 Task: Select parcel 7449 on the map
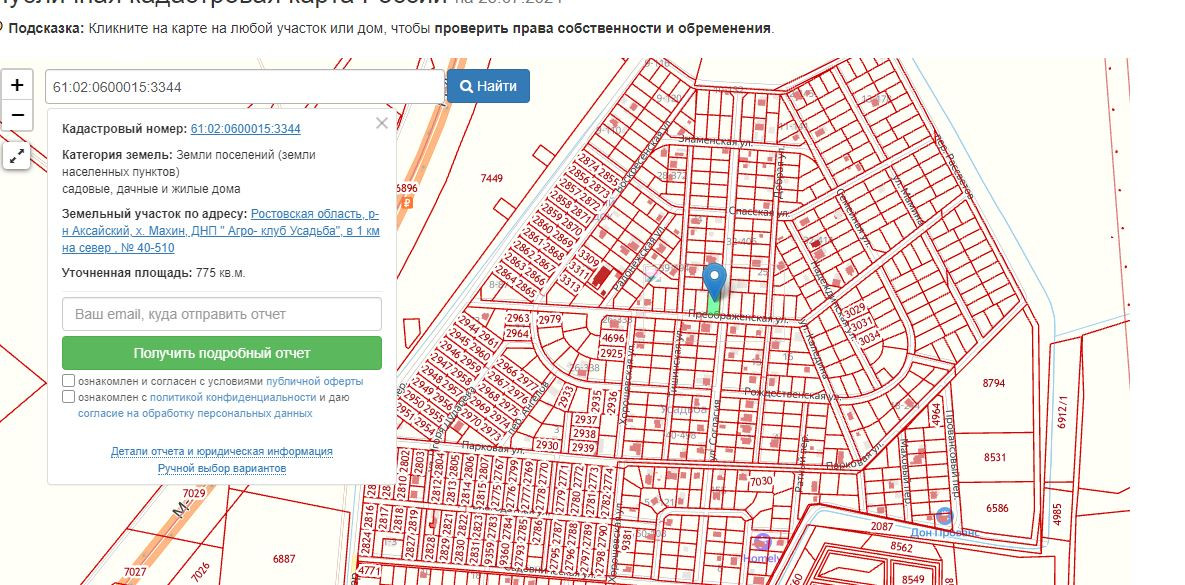(491, 178)
